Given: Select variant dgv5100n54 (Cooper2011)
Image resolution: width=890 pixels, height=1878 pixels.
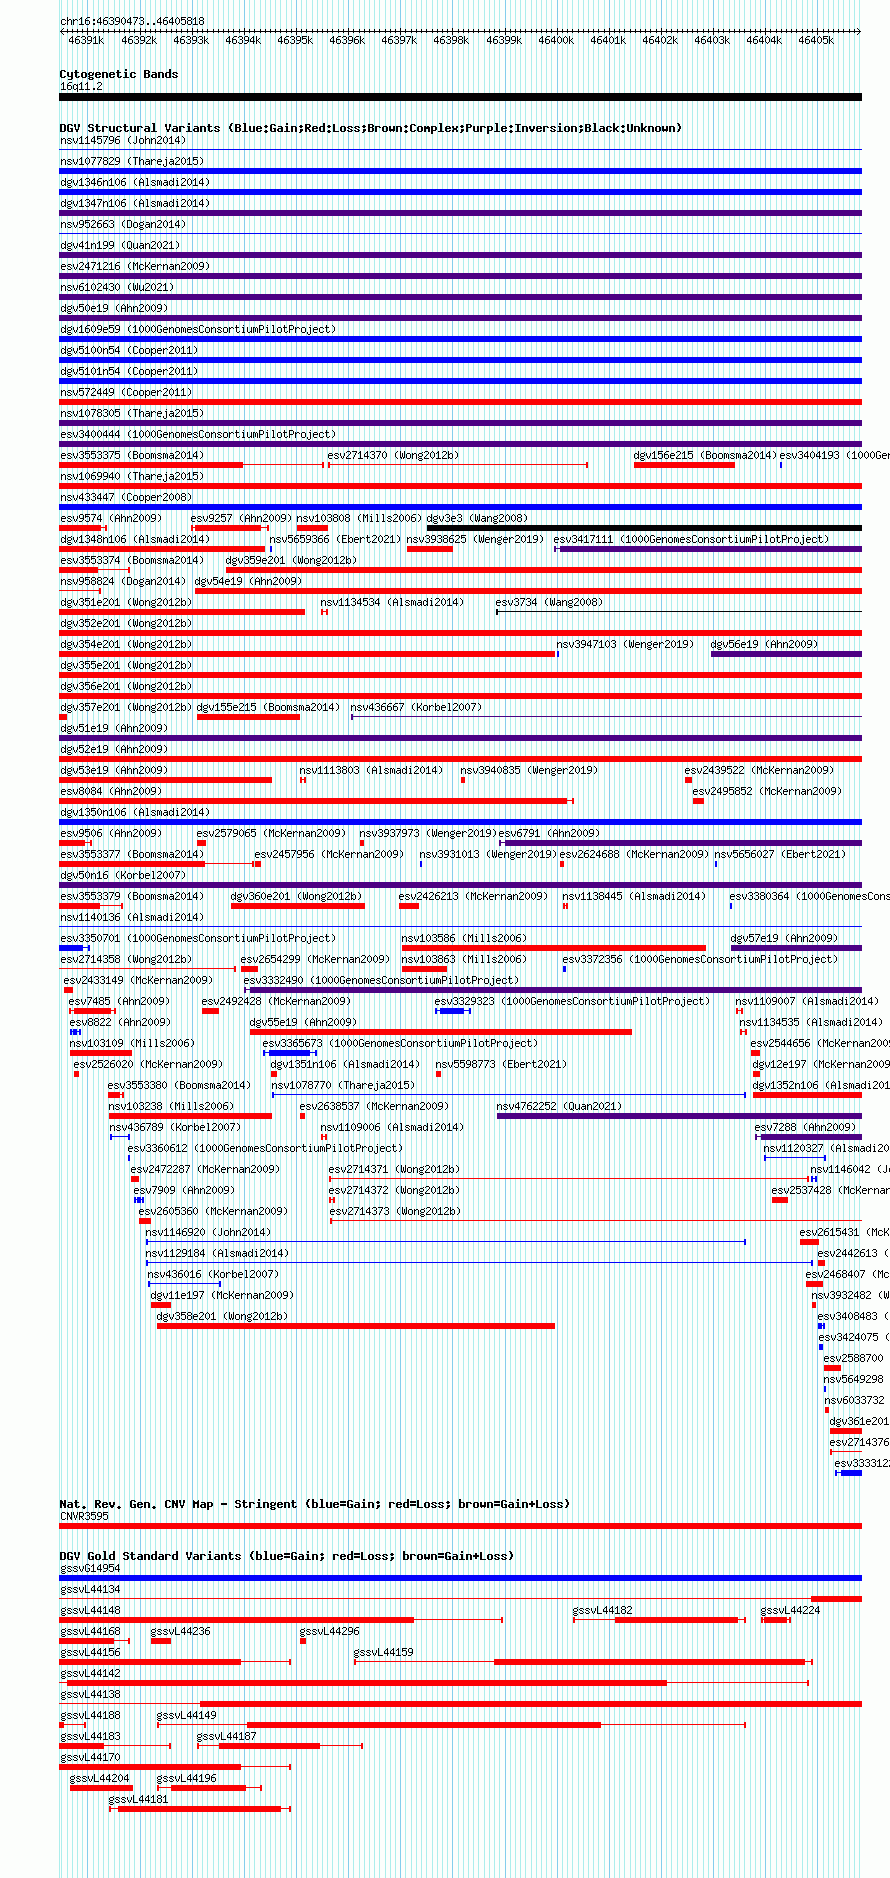Looking at the screenshot, I should (129, 350).
